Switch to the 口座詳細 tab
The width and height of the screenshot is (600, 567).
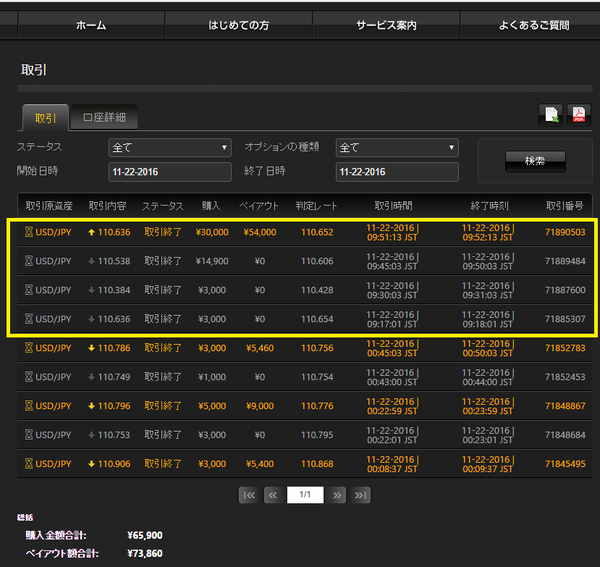(104, 117)
